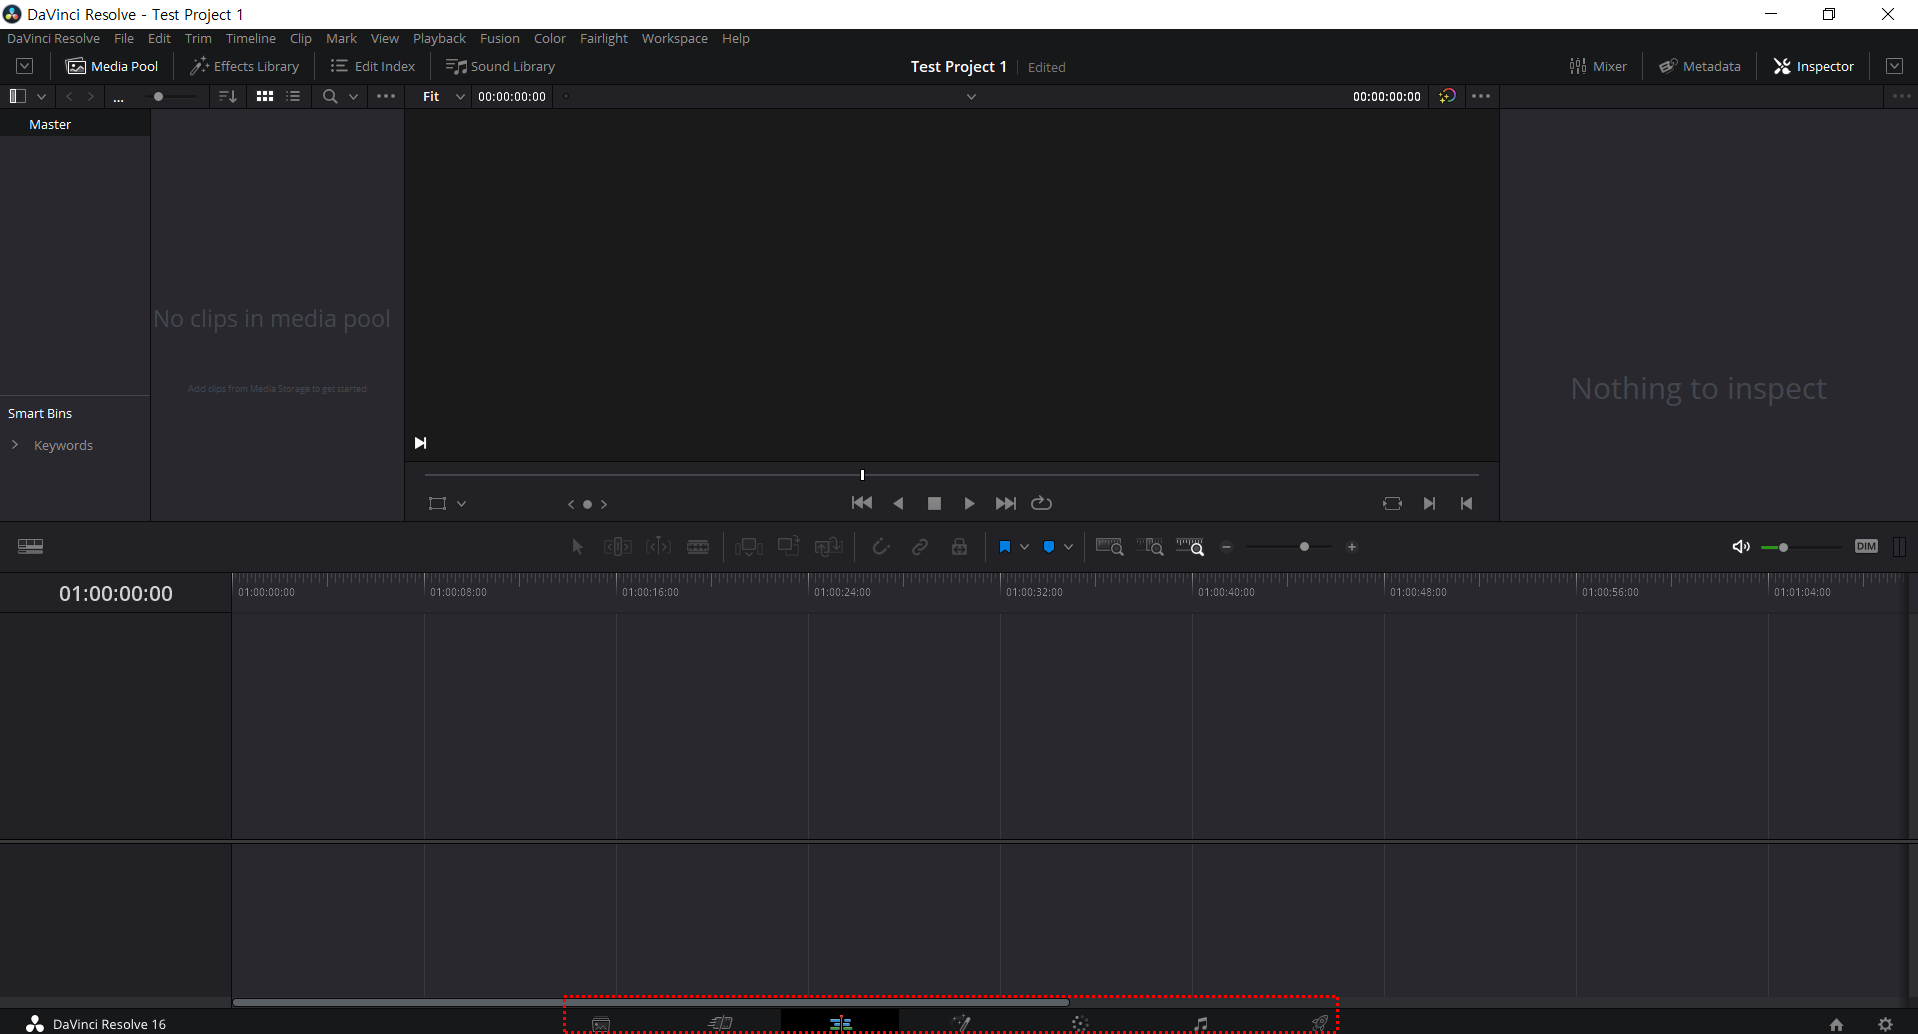Viewport: 1918px width, 1034px height.
Task: Open media pool search options dropdown
Action: tap(353, 96)
